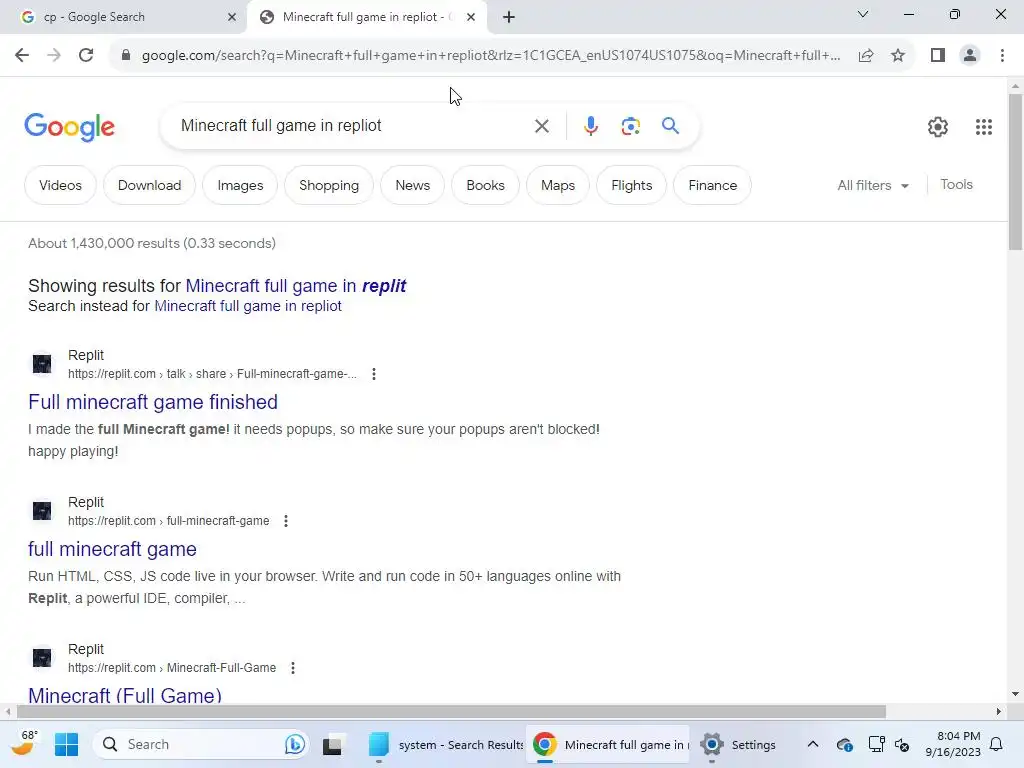Open 'Full minecraft game finished' result
This screenshot has height=768, width=1024.
(x=153, y=402)
